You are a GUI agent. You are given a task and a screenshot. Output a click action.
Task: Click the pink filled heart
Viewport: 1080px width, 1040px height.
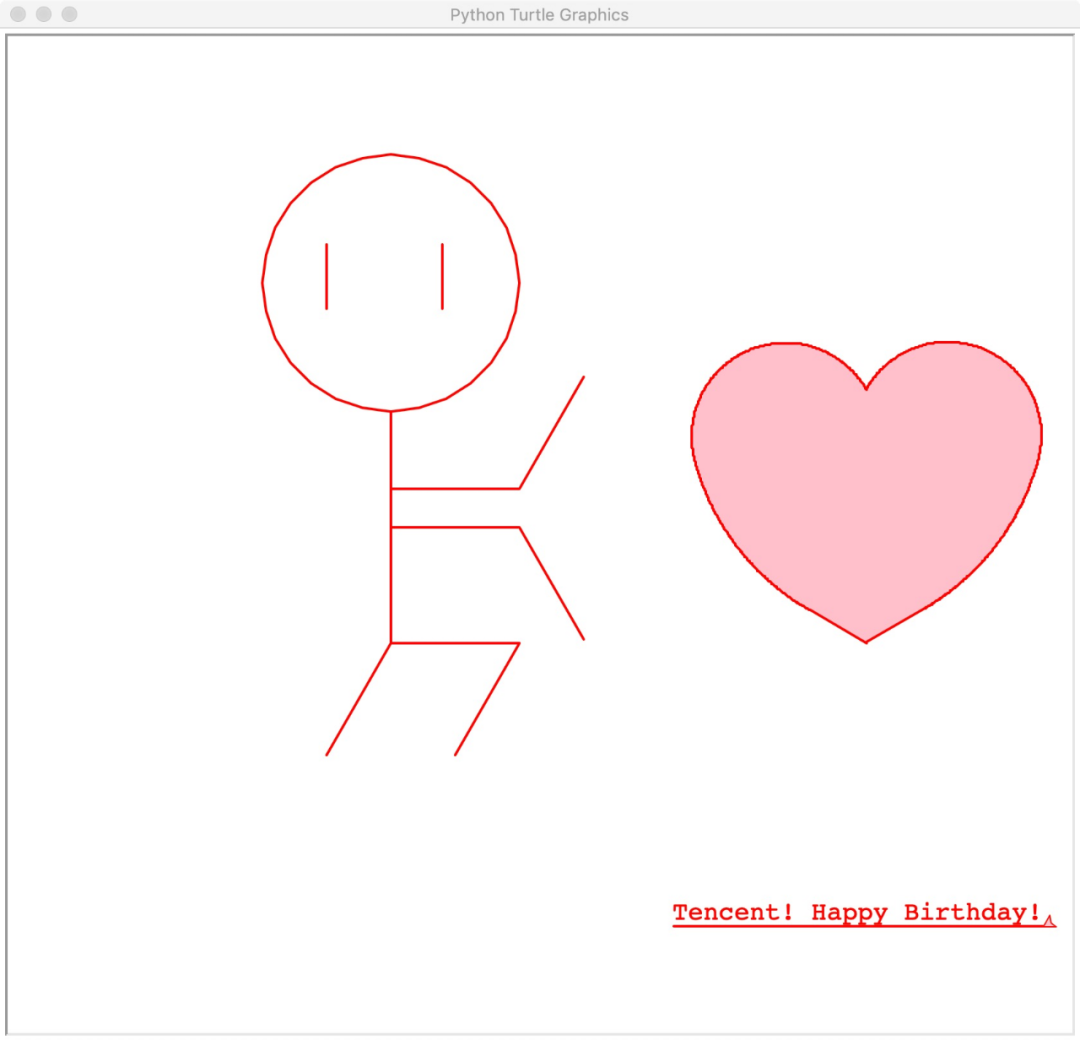pyautogui.click(x=866, y=492)
